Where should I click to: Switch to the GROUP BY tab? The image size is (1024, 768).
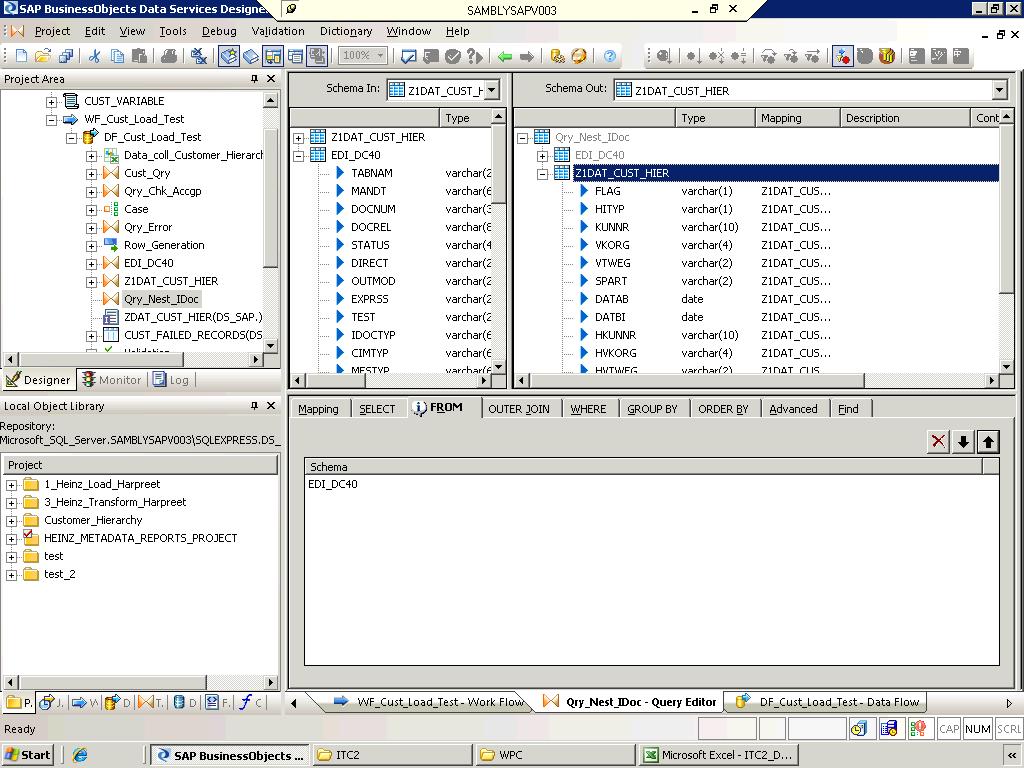(x=652, y=409)
